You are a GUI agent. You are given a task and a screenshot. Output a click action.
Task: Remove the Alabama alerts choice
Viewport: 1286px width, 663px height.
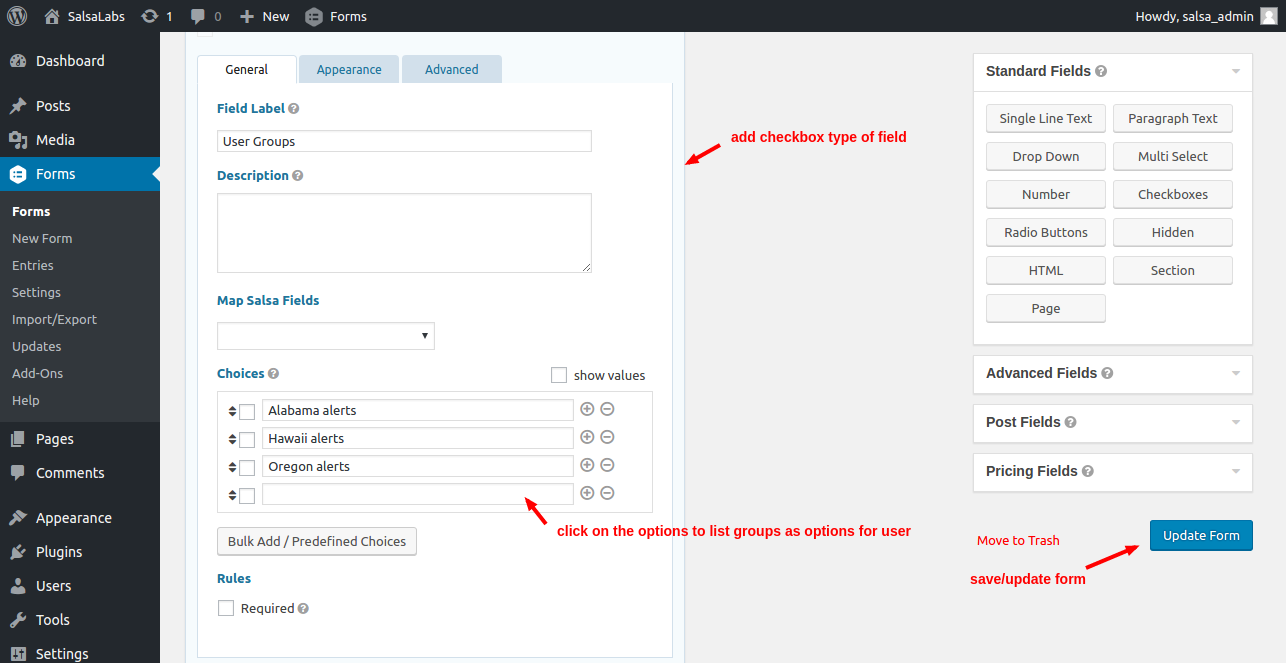(607, 409)
